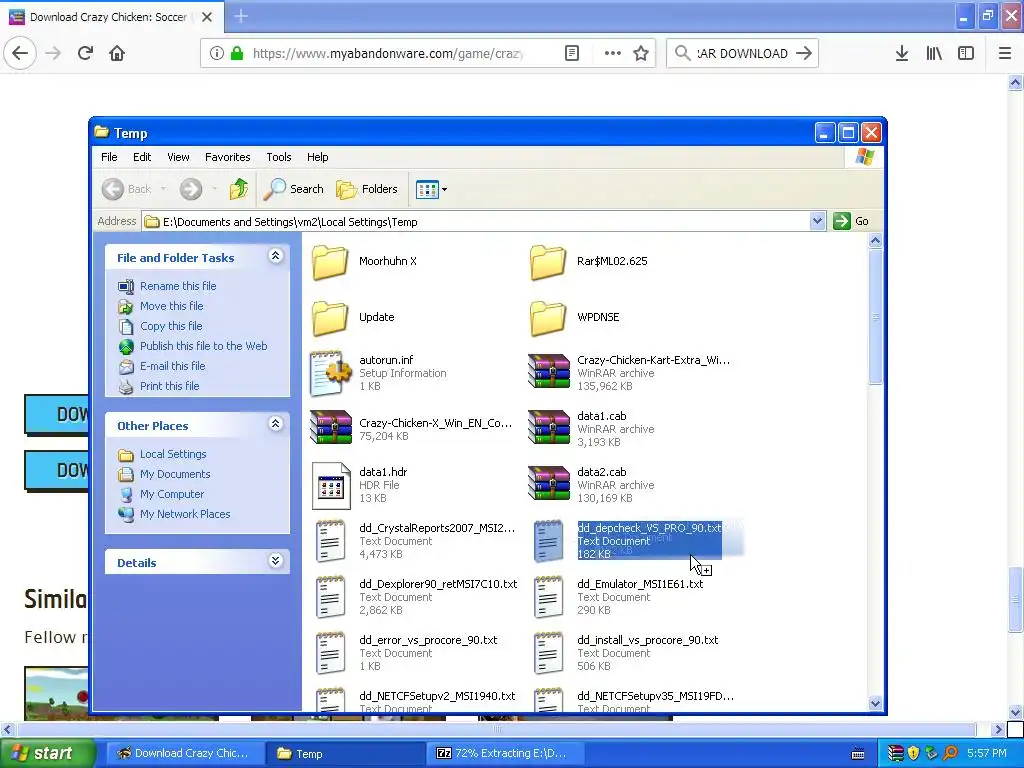Select the Update folder icon
This screenshot has width=1024, height=768.
pos(330,318)
